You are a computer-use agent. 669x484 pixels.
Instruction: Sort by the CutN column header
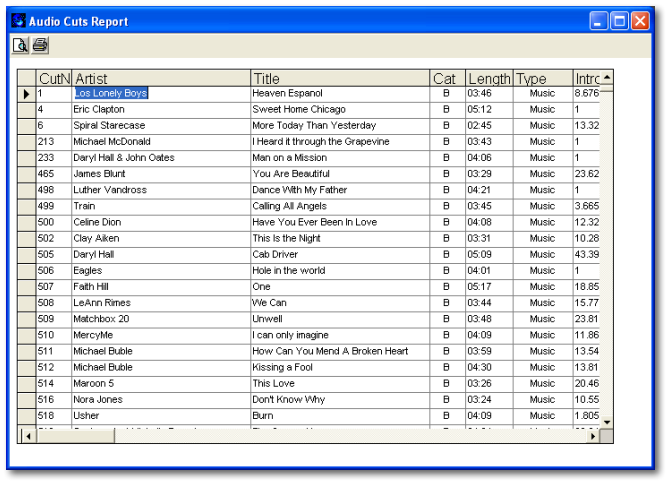[54, 79]
